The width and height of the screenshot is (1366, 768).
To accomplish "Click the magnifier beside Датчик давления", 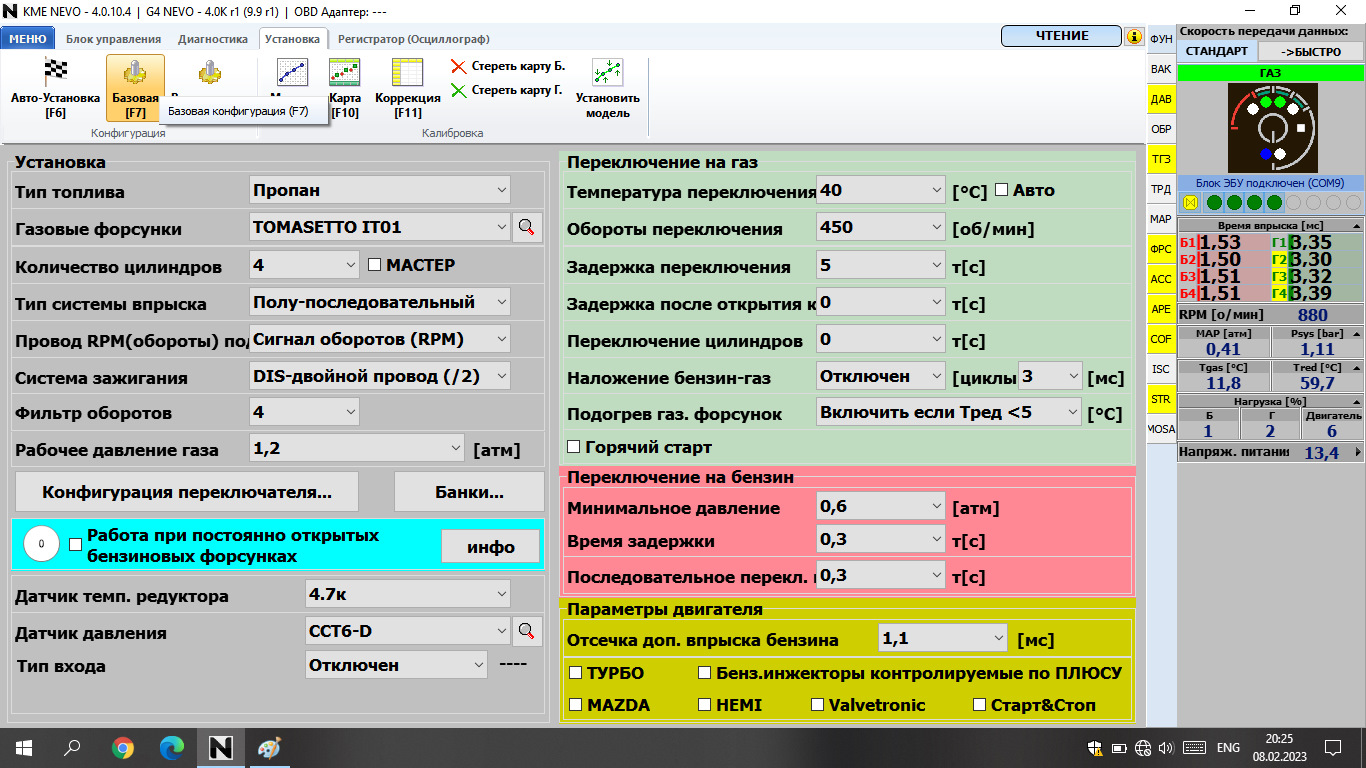I will (x=527, y=631).
